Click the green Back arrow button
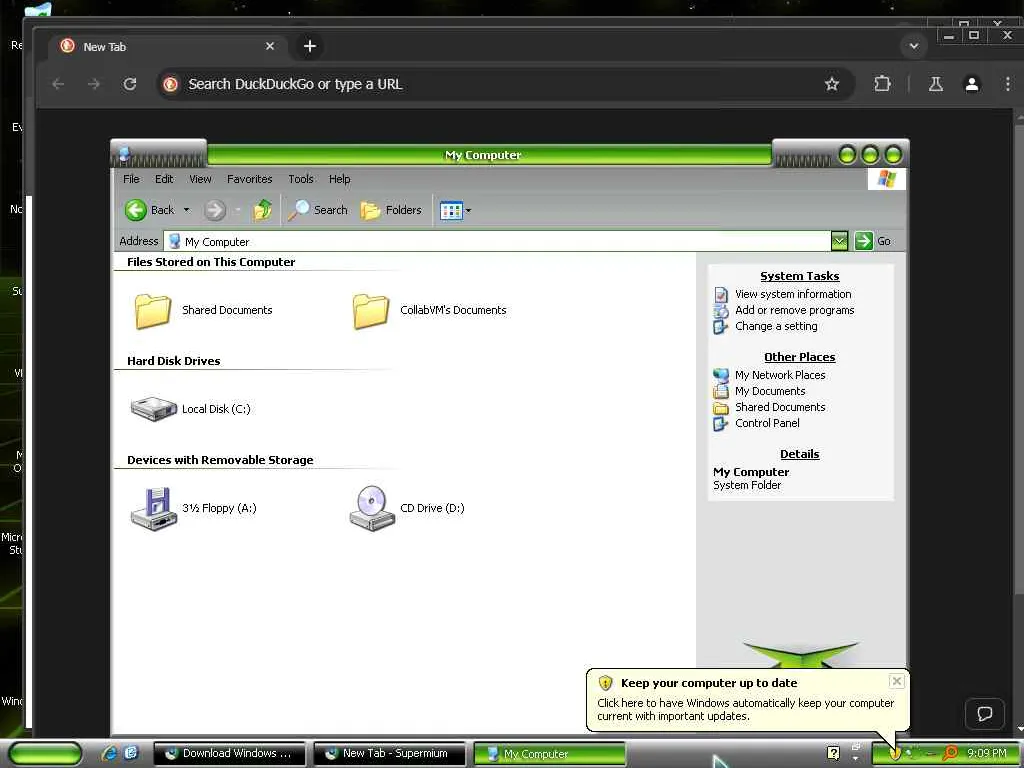 [x=136, y=210]
